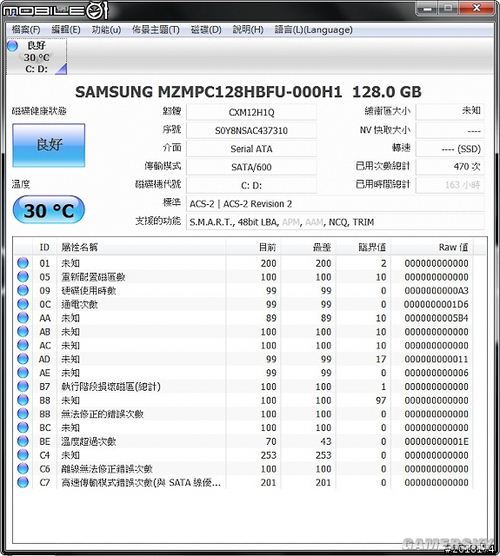
Task: Click the supported features field with TRIM
Action: click(x=335, y=222)
